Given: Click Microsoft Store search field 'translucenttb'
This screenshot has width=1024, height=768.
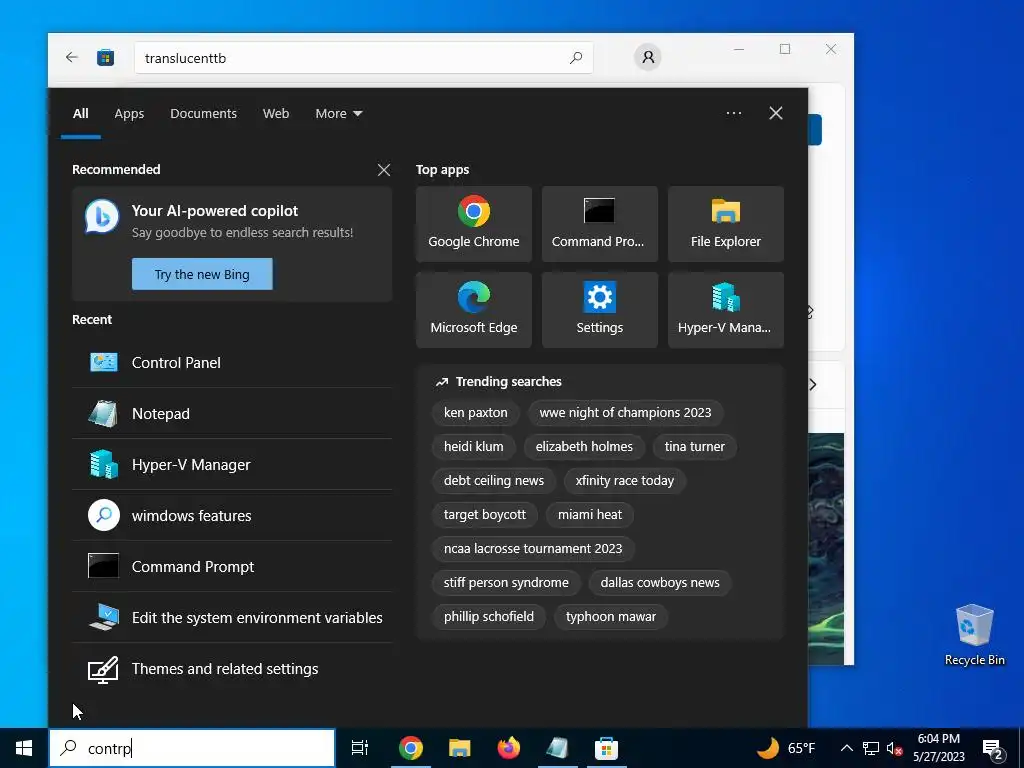Looking at the screenshot, I should point(363,58).
